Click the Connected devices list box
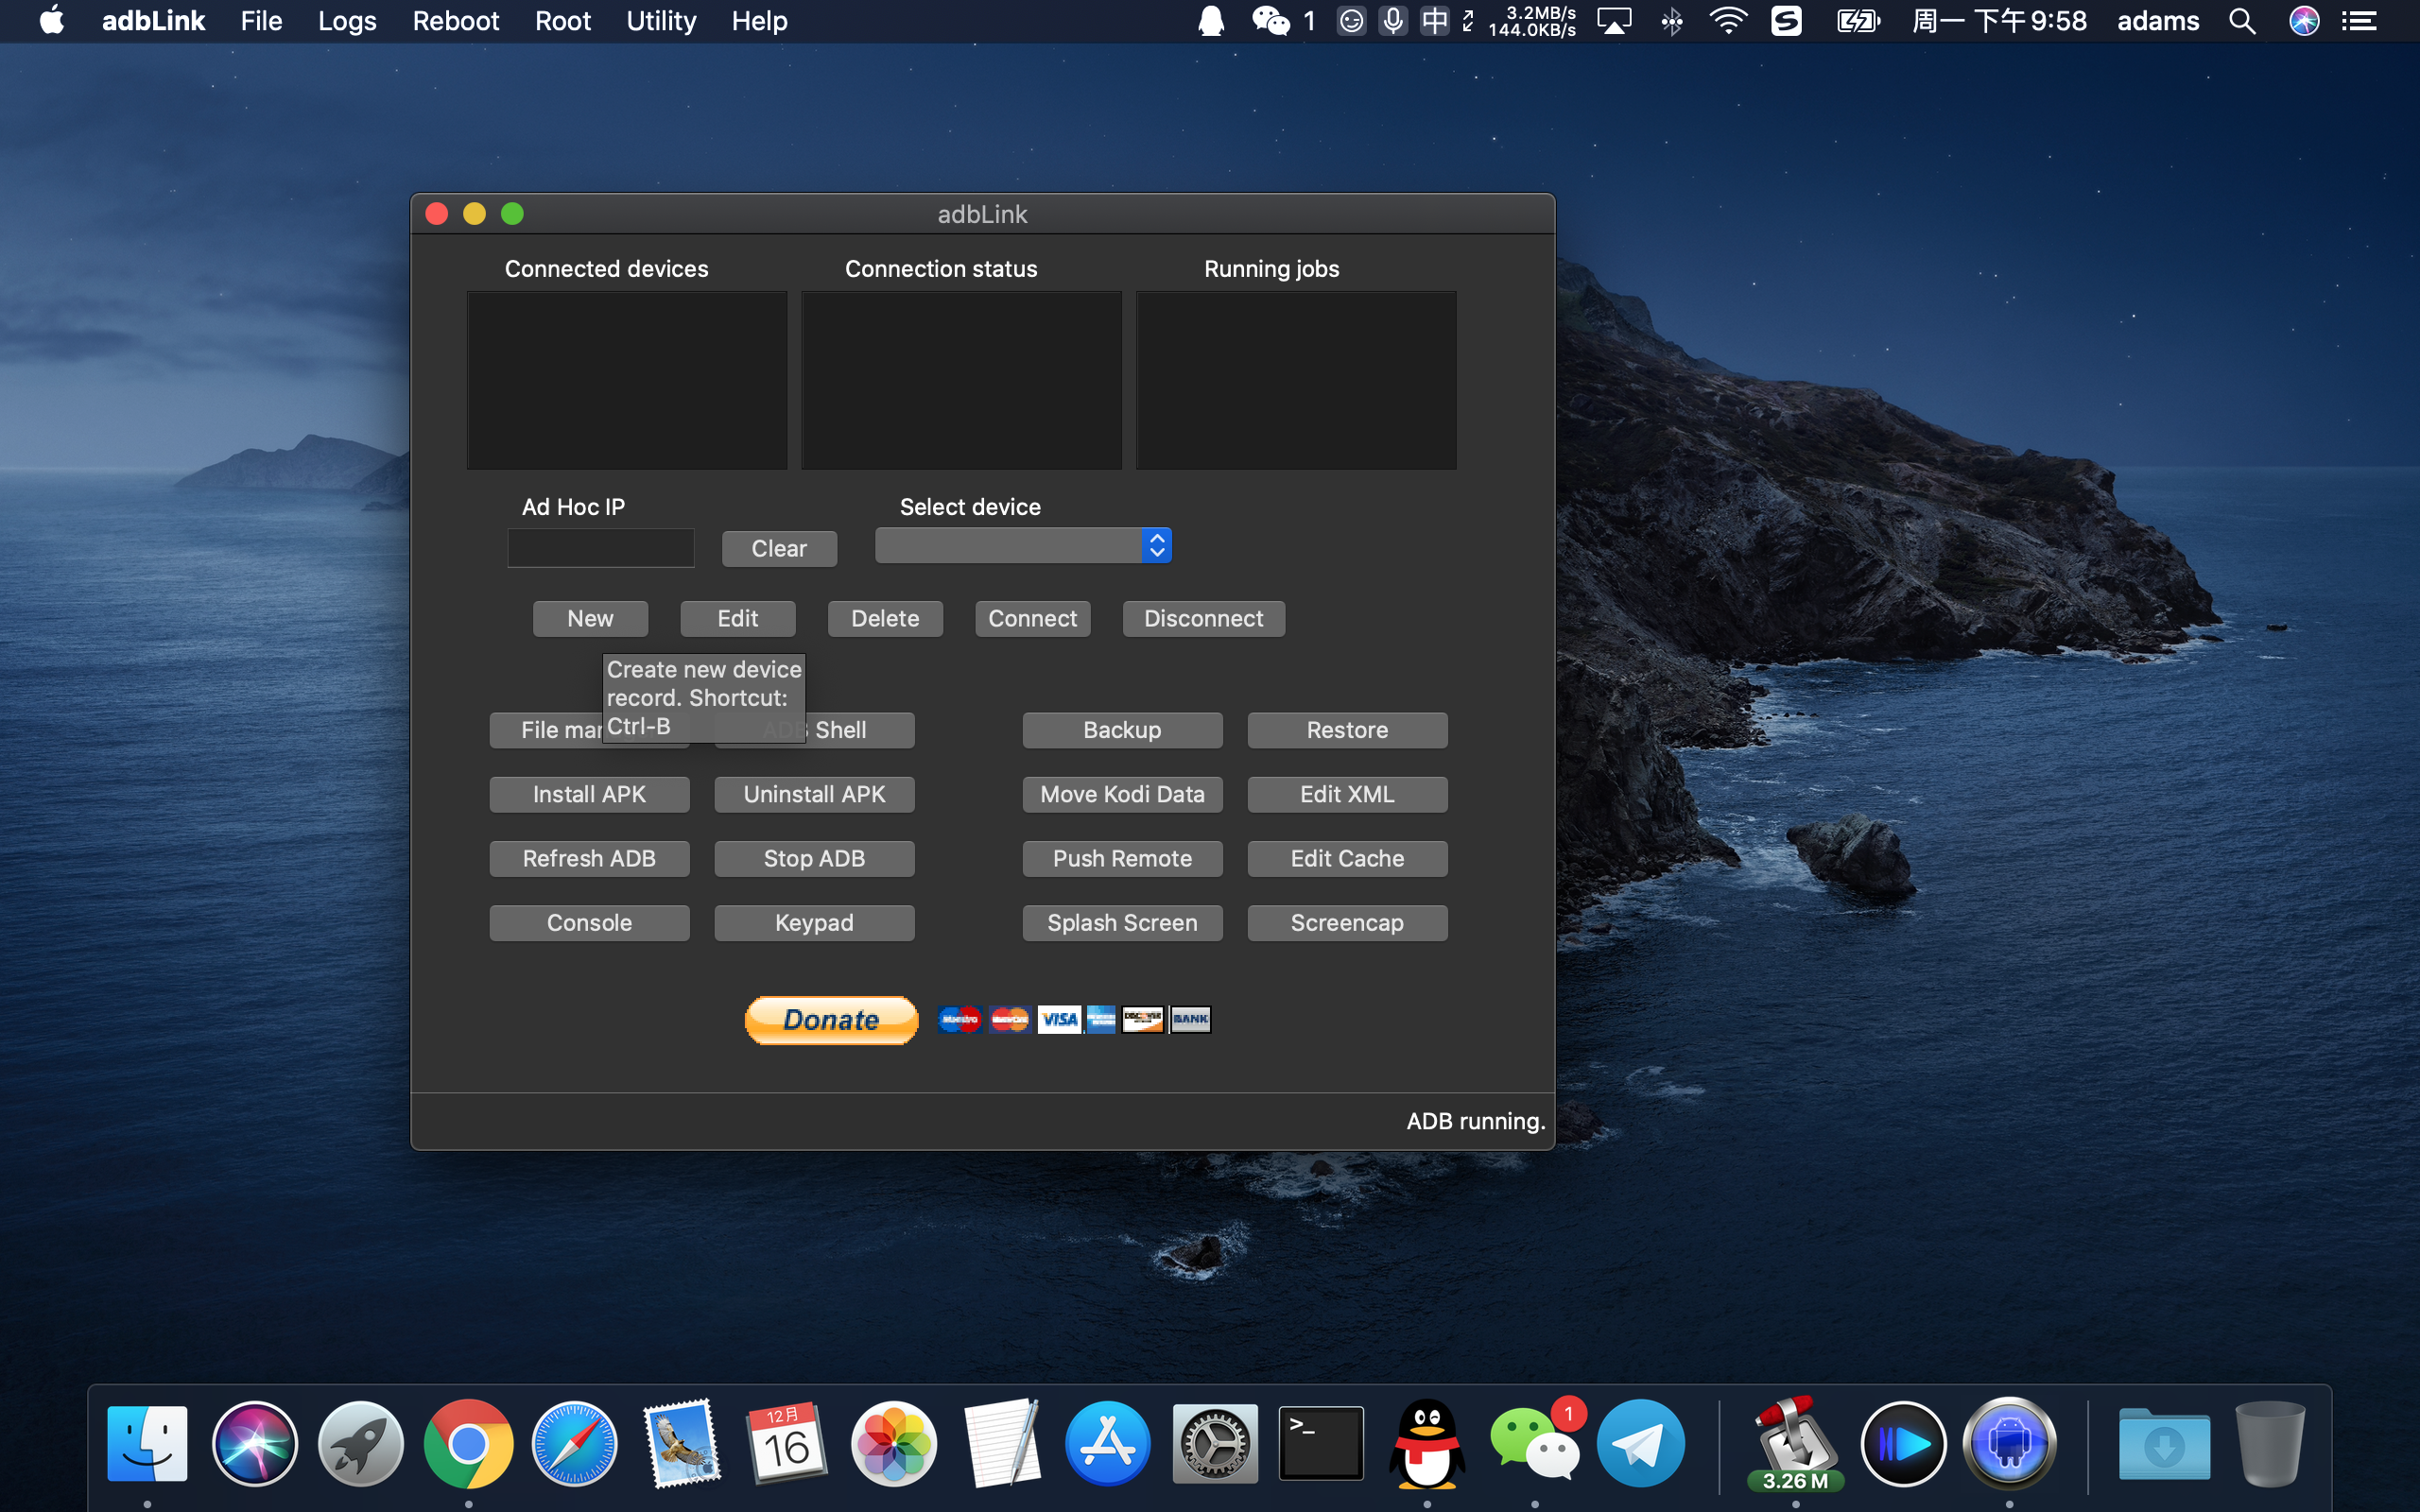 pos(627,380)
